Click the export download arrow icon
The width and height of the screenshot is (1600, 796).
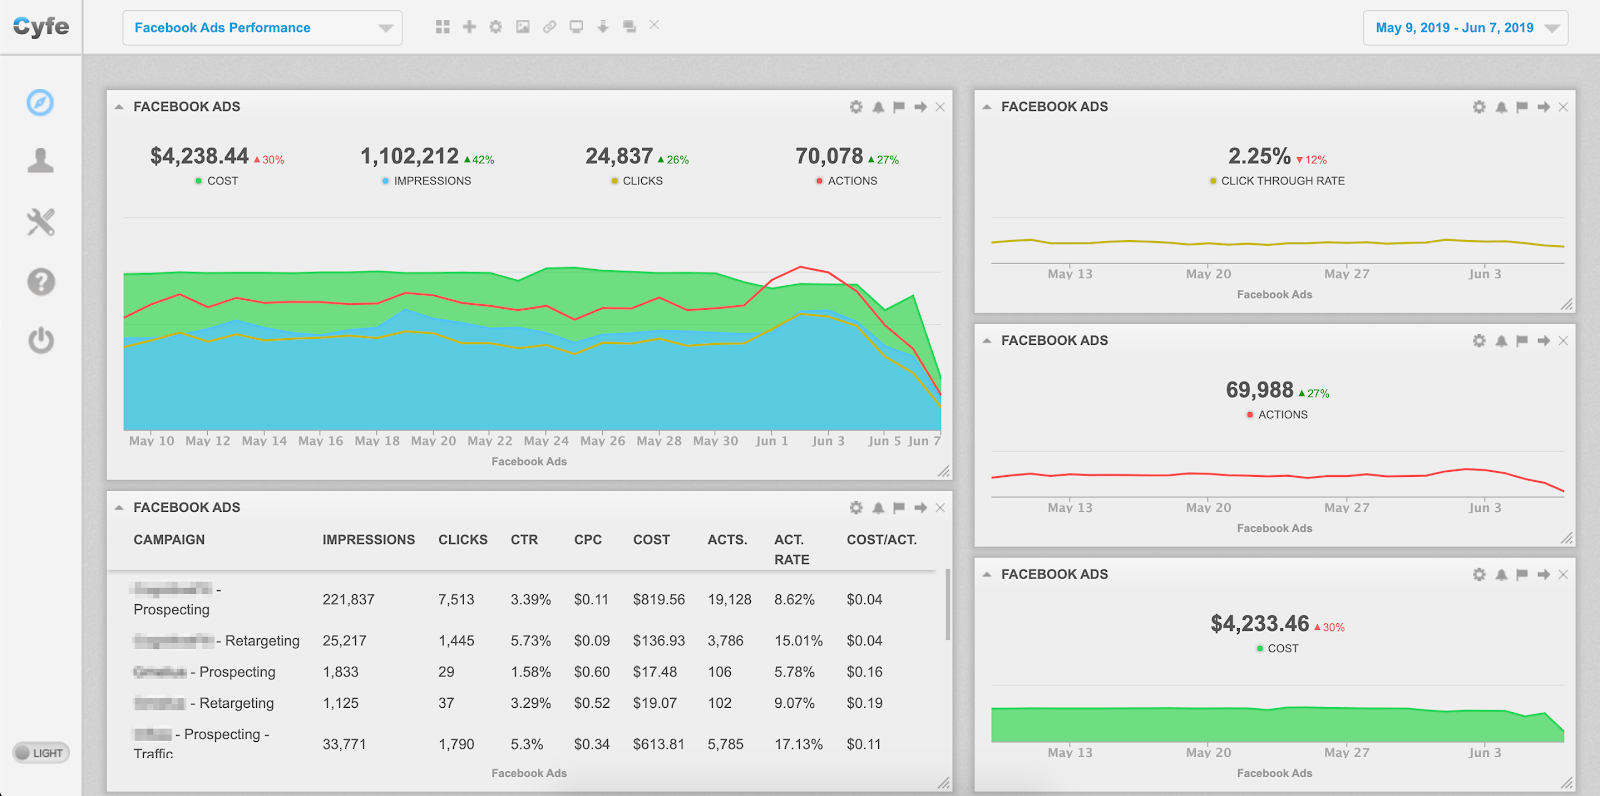click(603, 27)
